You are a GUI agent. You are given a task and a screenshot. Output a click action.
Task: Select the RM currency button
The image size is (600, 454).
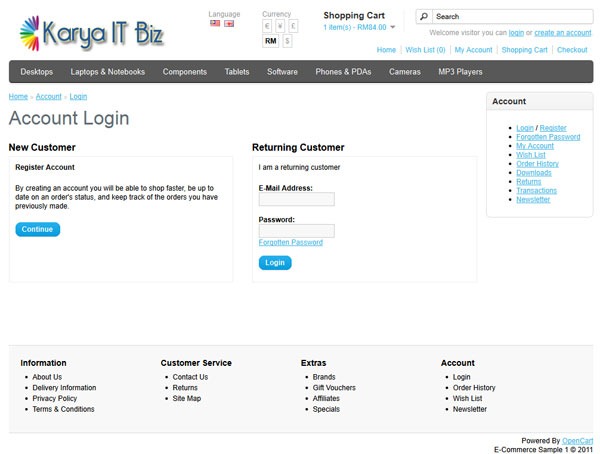pos(271,41)
